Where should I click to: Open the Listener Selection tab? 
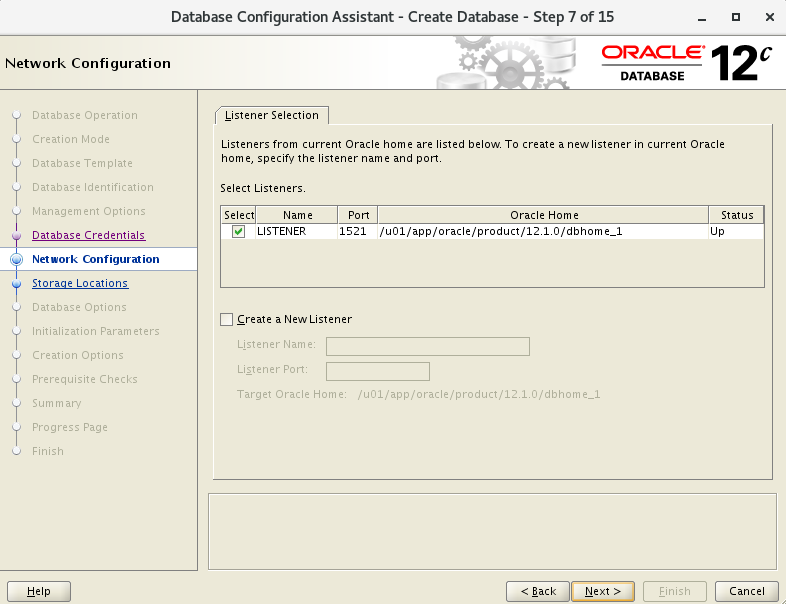(272, 115)
